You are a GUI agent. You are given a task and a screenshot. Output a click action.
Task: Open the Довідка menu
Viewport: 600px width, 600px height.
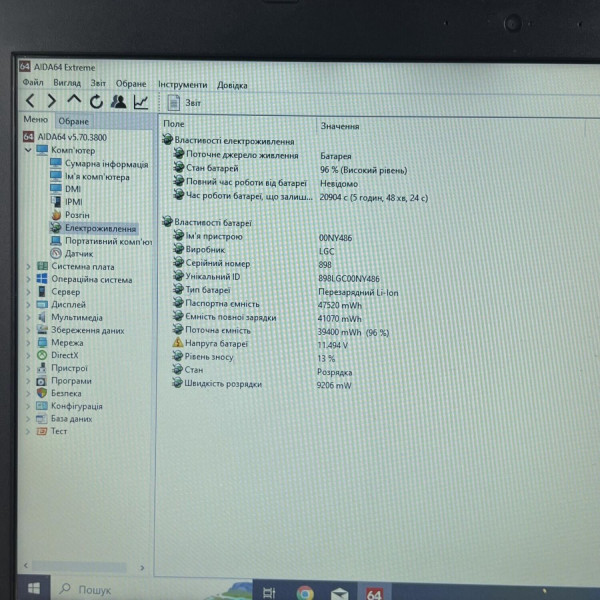click(232, 85)
